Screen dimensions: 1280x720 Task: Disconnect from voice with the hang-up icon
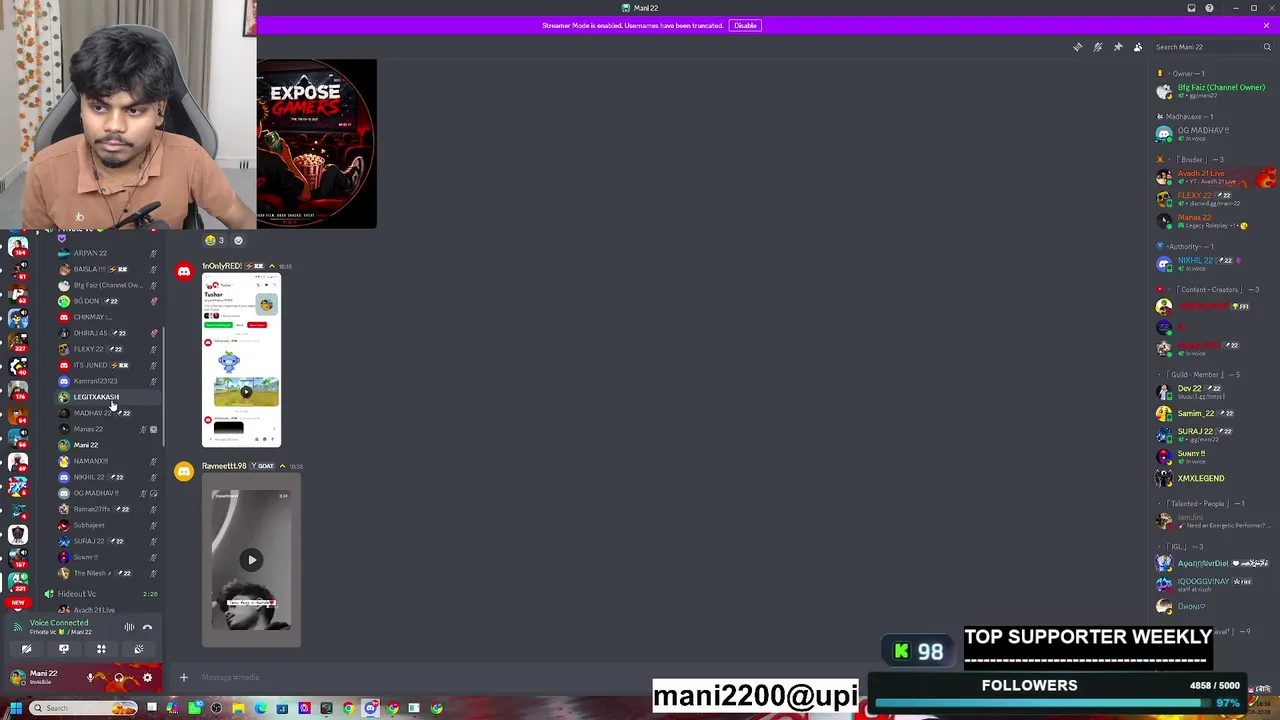coord(147,627)
